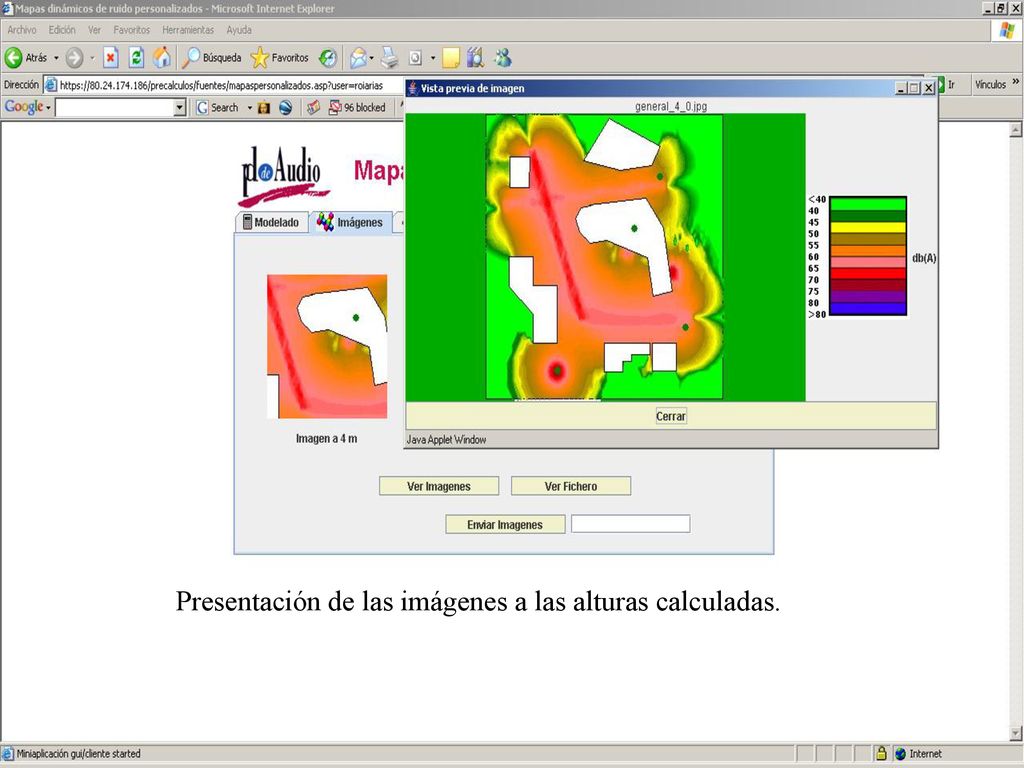
Task: Click the Windows flag logo
Action: [1006, 30]
